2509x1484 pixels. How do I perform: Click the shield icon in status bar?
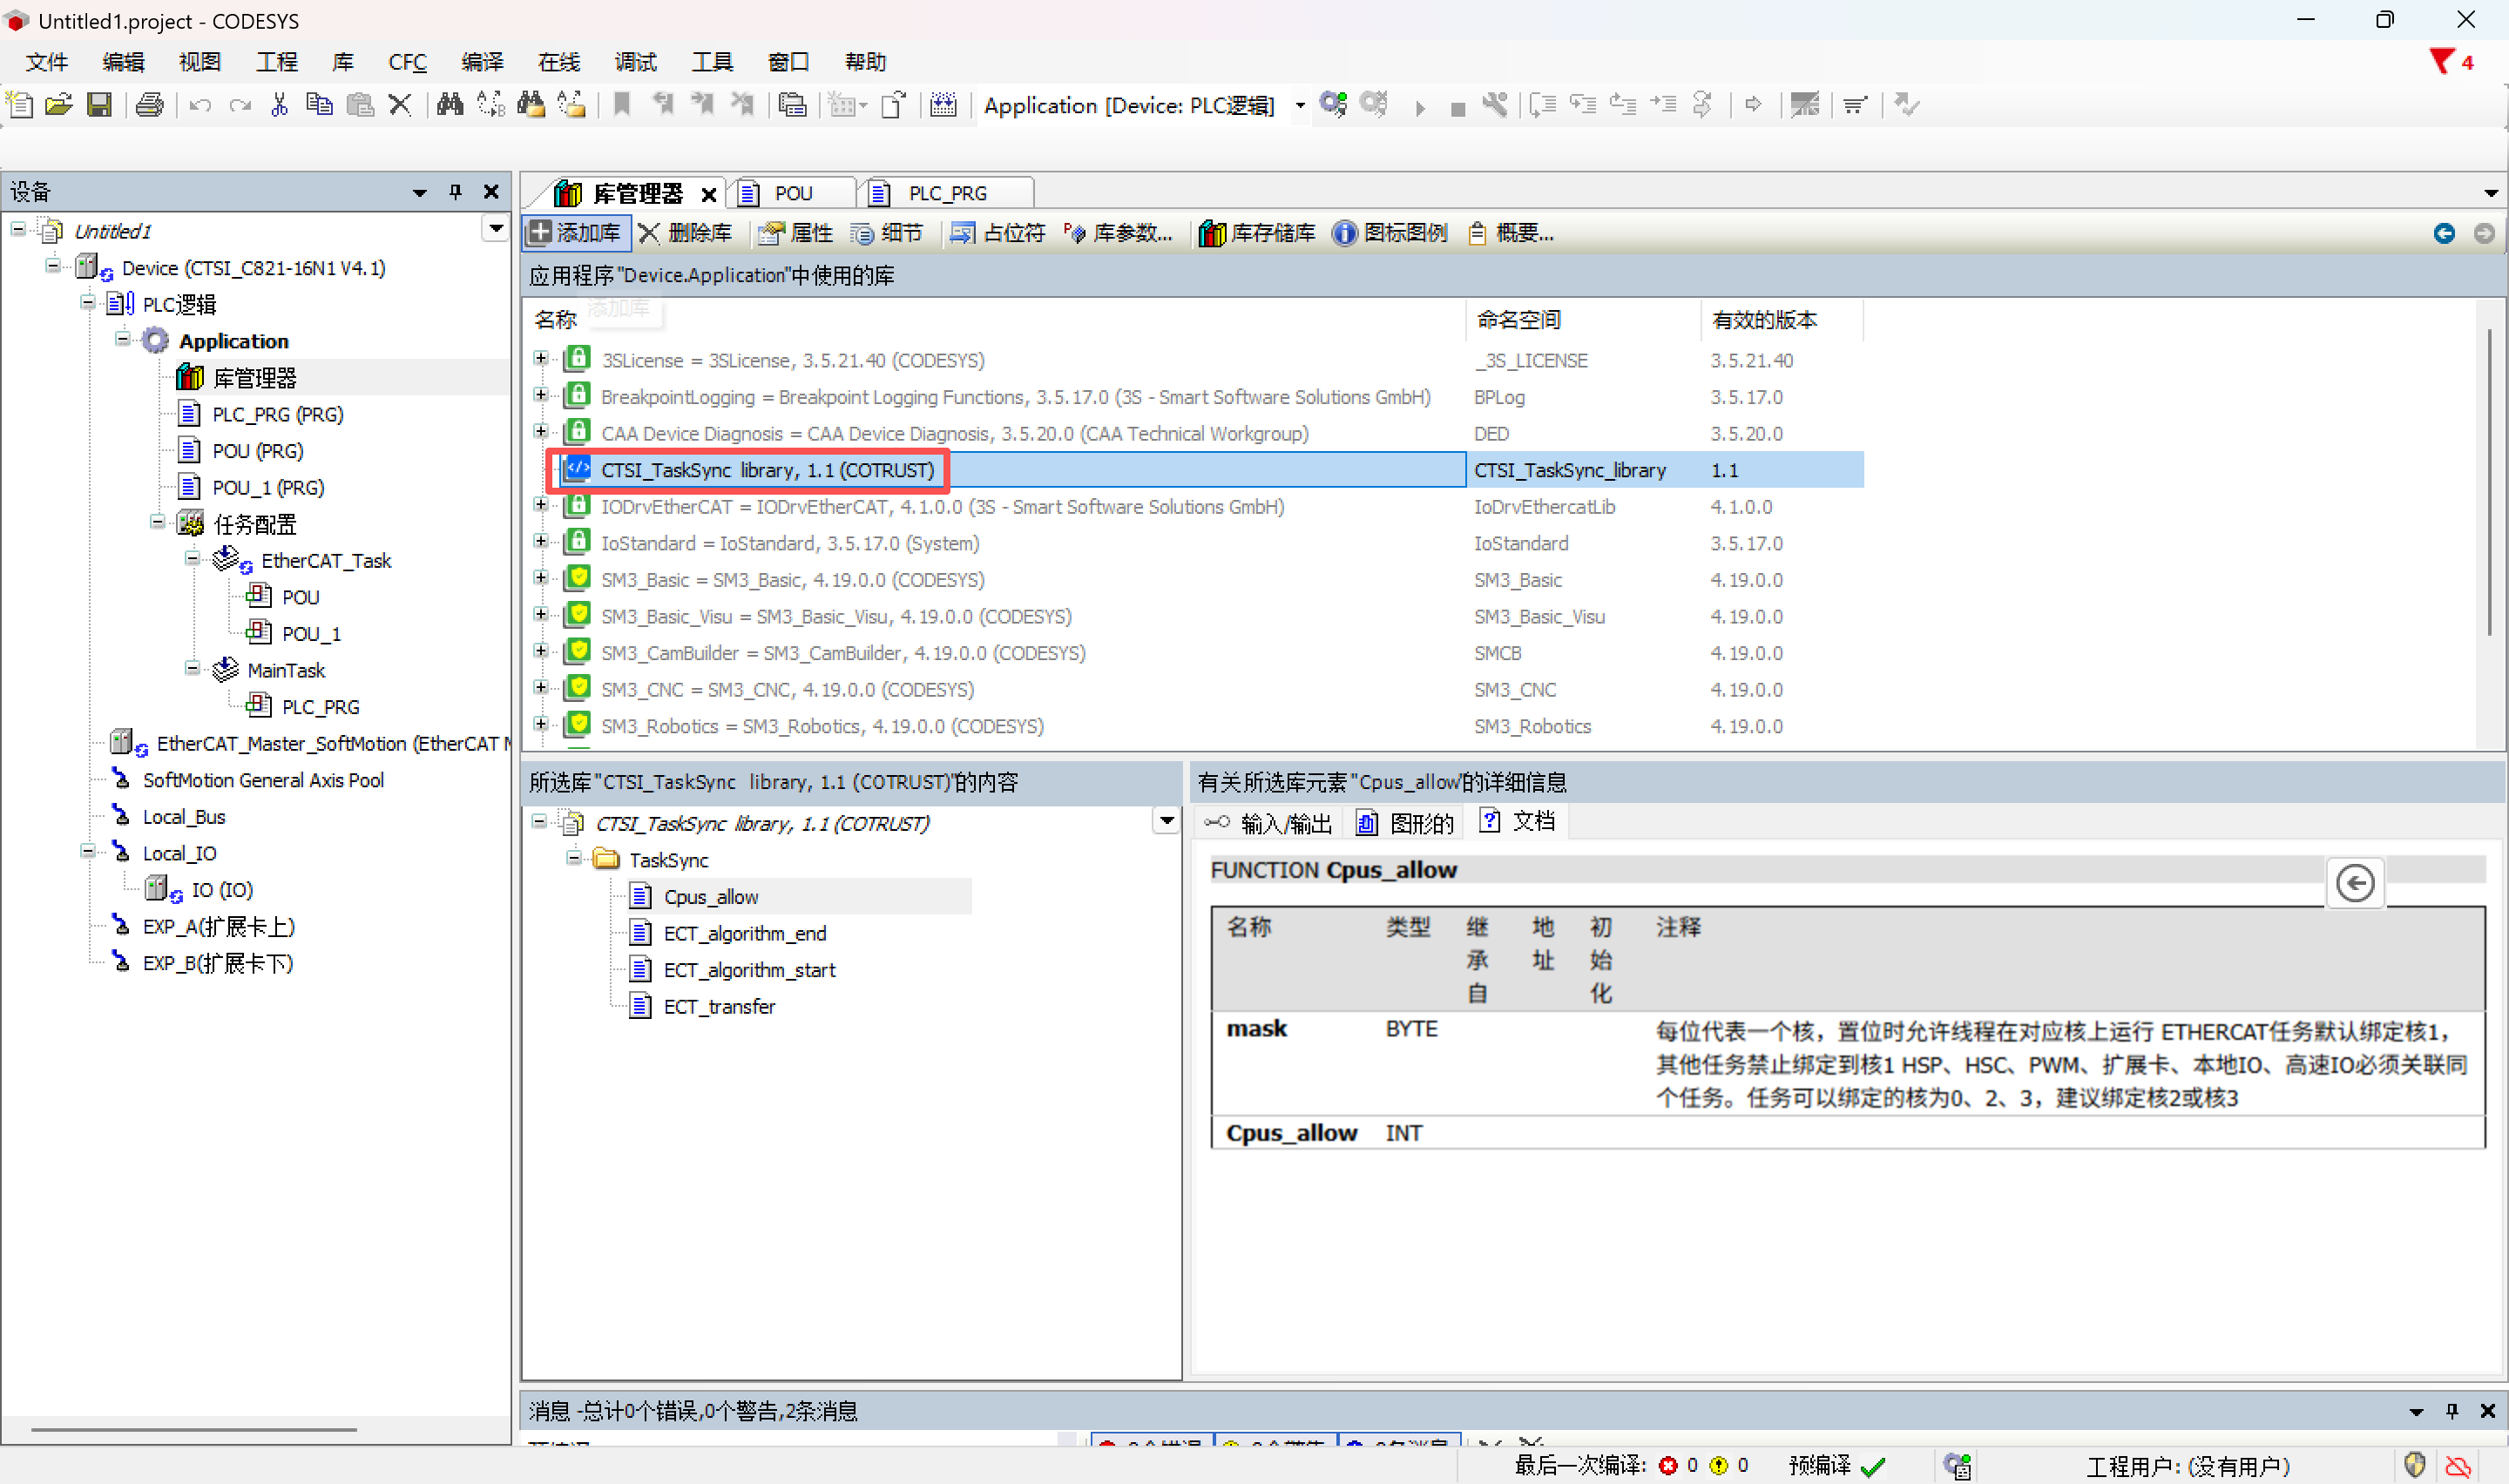[2415, 1465]
